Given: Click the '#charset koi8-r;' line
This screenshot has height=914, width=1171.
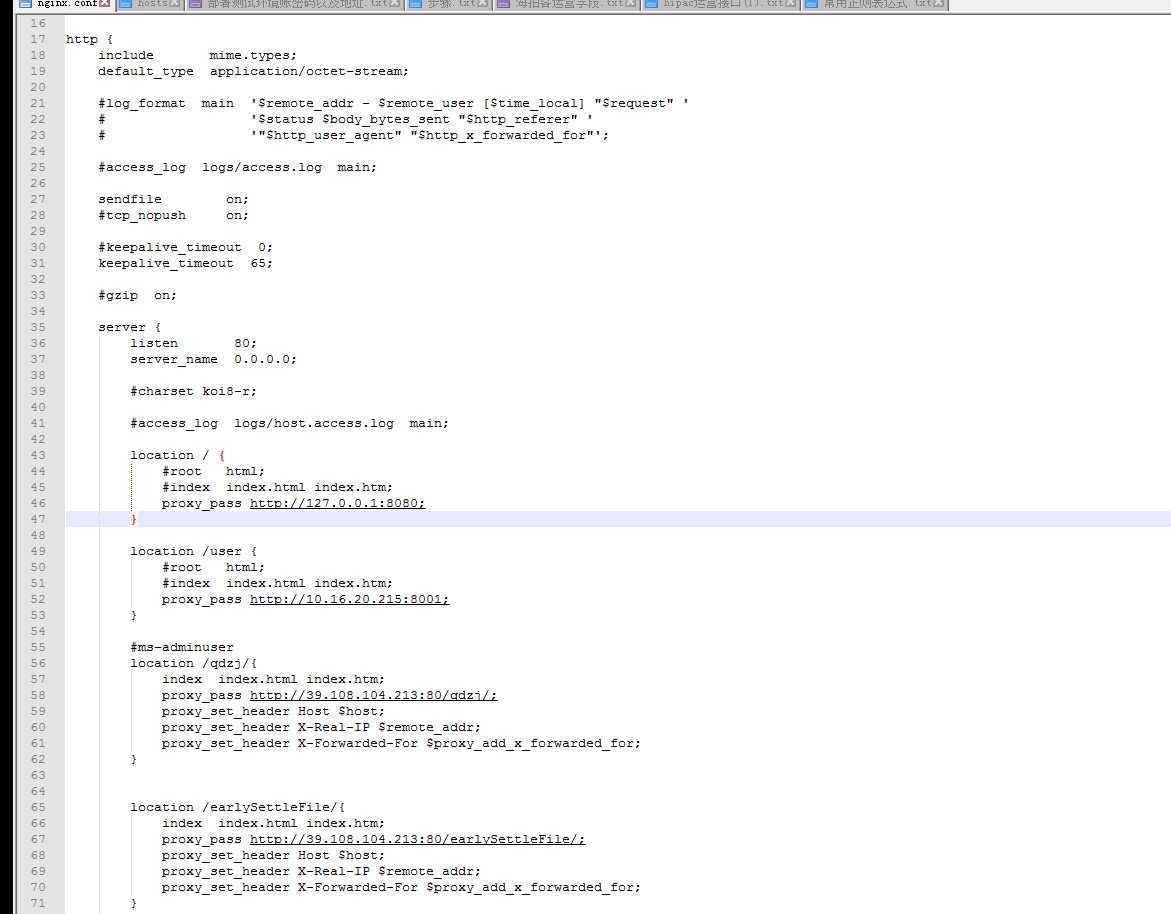Looking at the screenshot, I should tap(193, 391).
